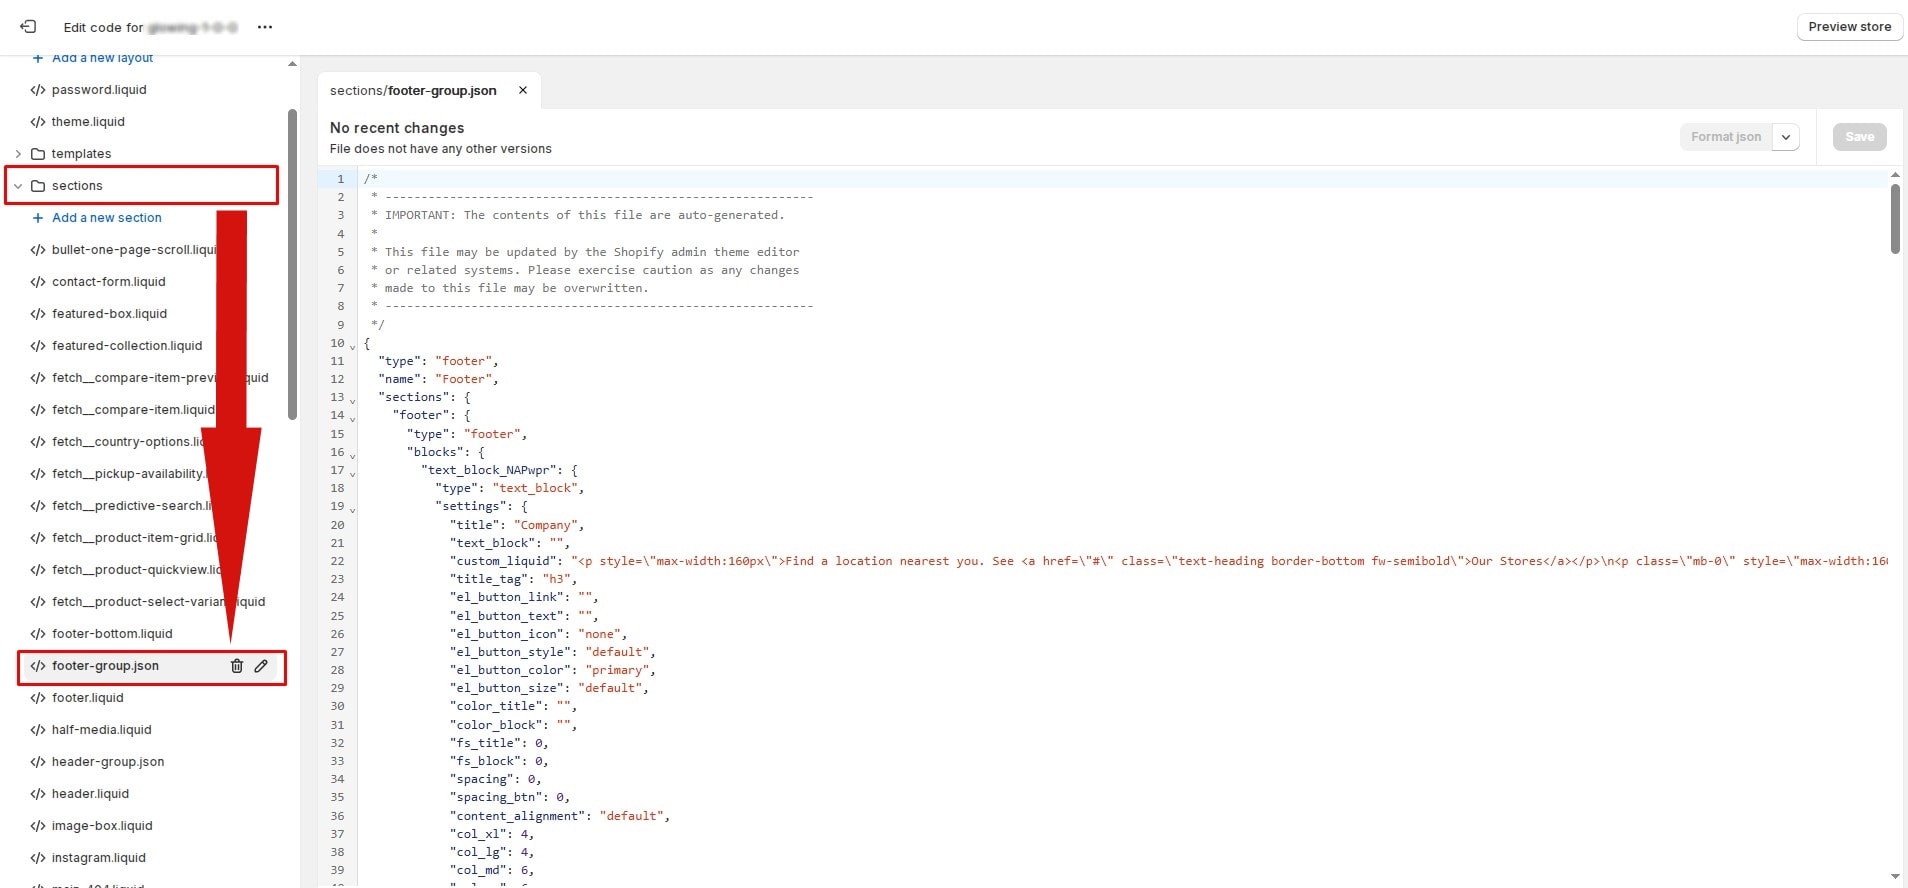Open the header-group.json file
Viewport: 1908px width, 888px height.
pyautogui.click(x=108, y=762)
